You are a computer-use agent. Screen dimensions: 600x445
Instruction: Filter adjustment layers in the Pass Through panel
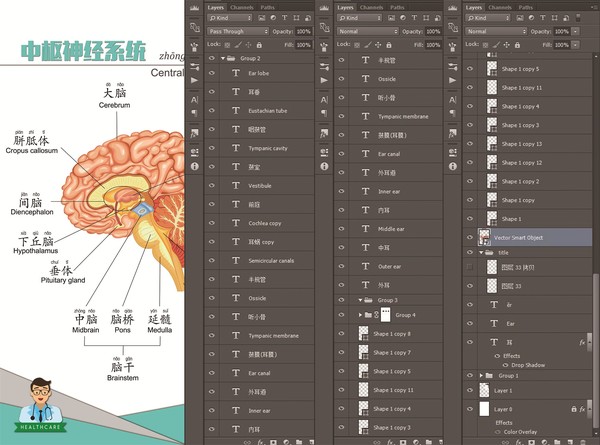coord(273,18)
